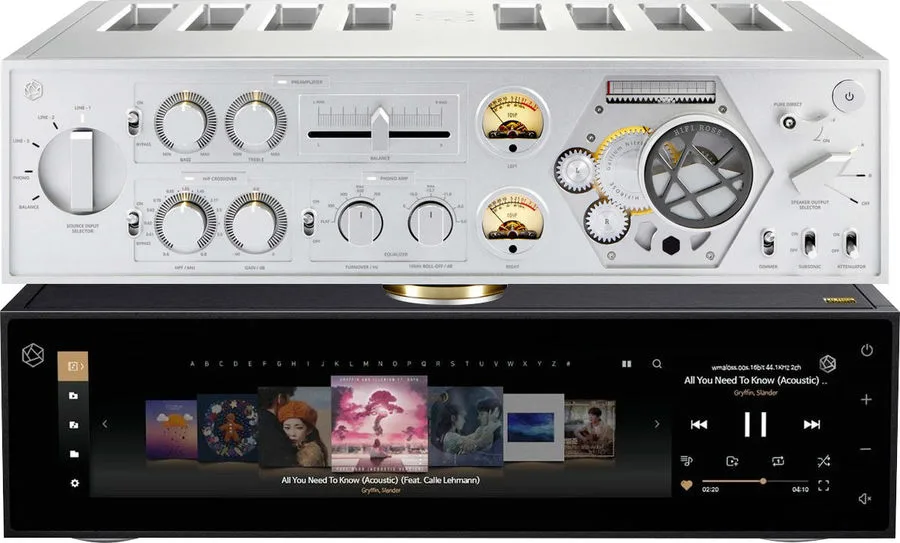Click the Turnover equalizer knob
900x543 pixels.
[x=360, y=222]
